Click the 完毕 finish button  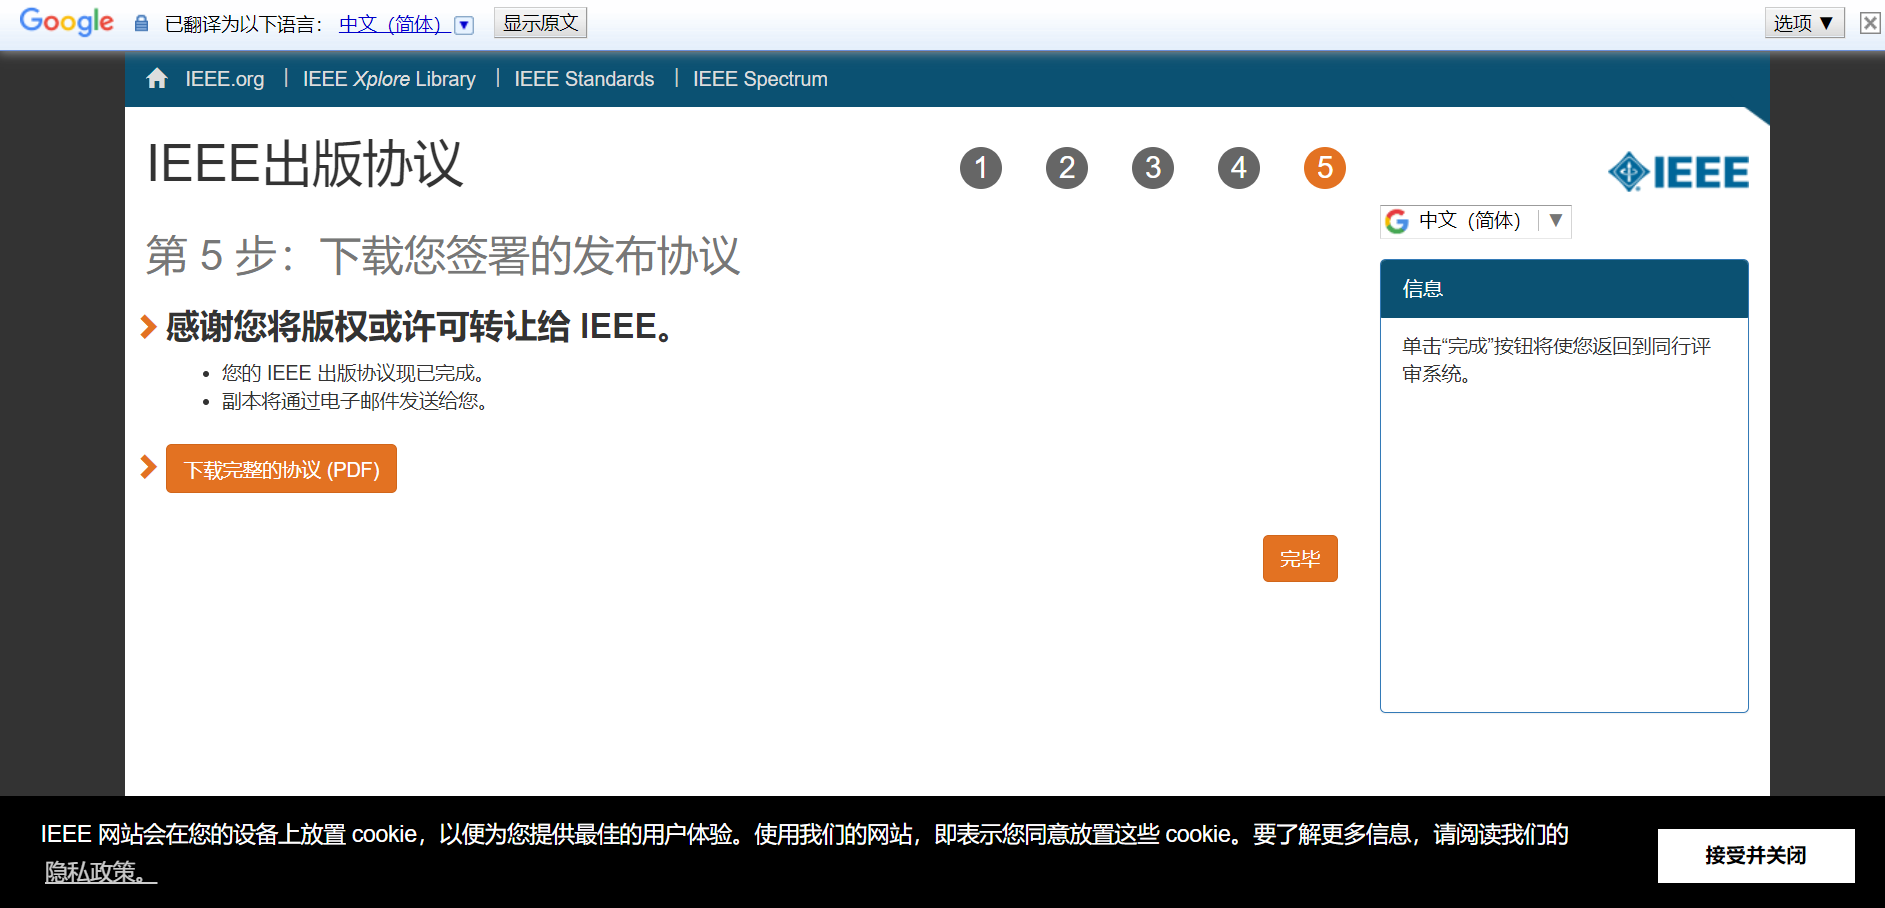[x=1300, y=558]
